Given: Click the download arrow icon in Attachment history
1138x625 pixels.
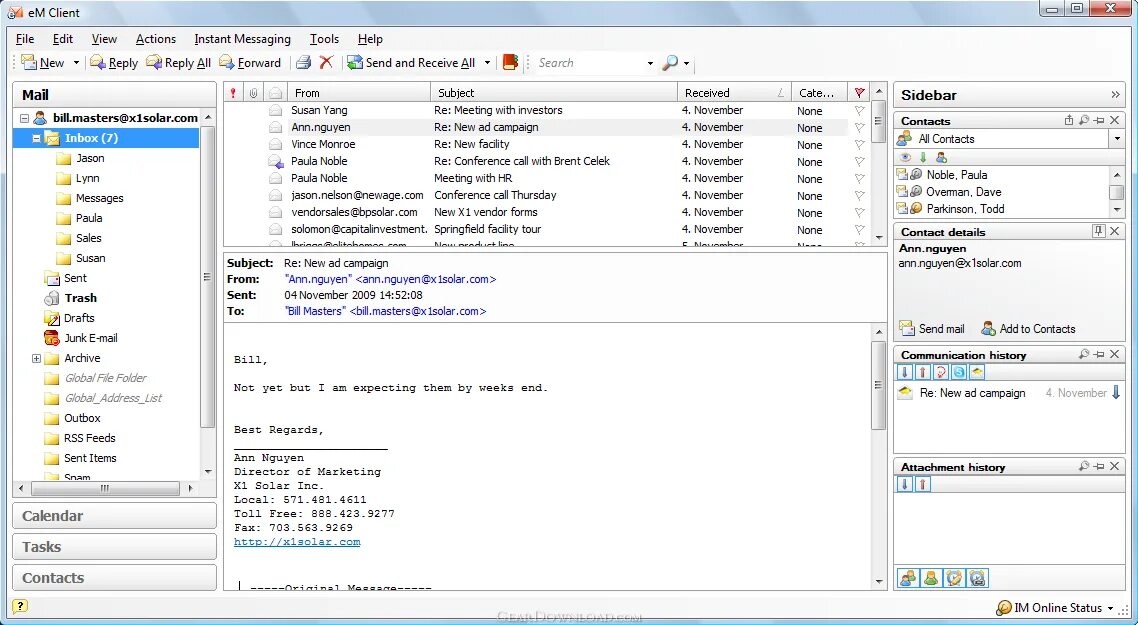Looking at the screenshot, I should pos(904,483).
